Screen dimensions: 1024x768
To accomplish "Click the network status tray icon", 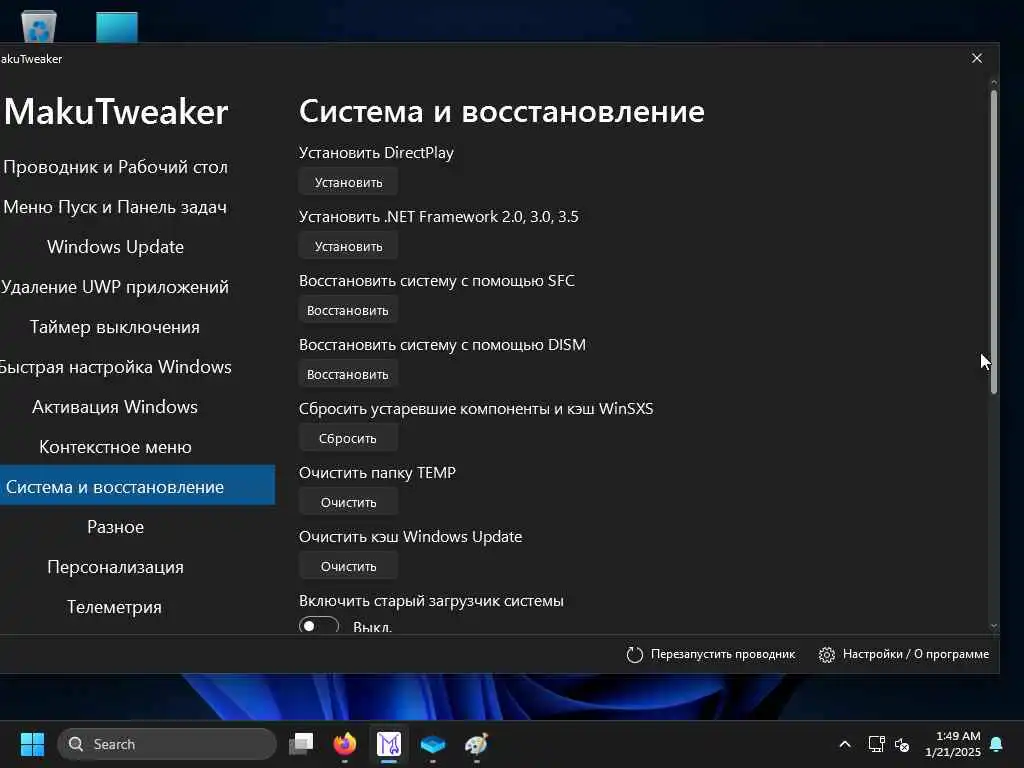I will [x=876, y=744].
